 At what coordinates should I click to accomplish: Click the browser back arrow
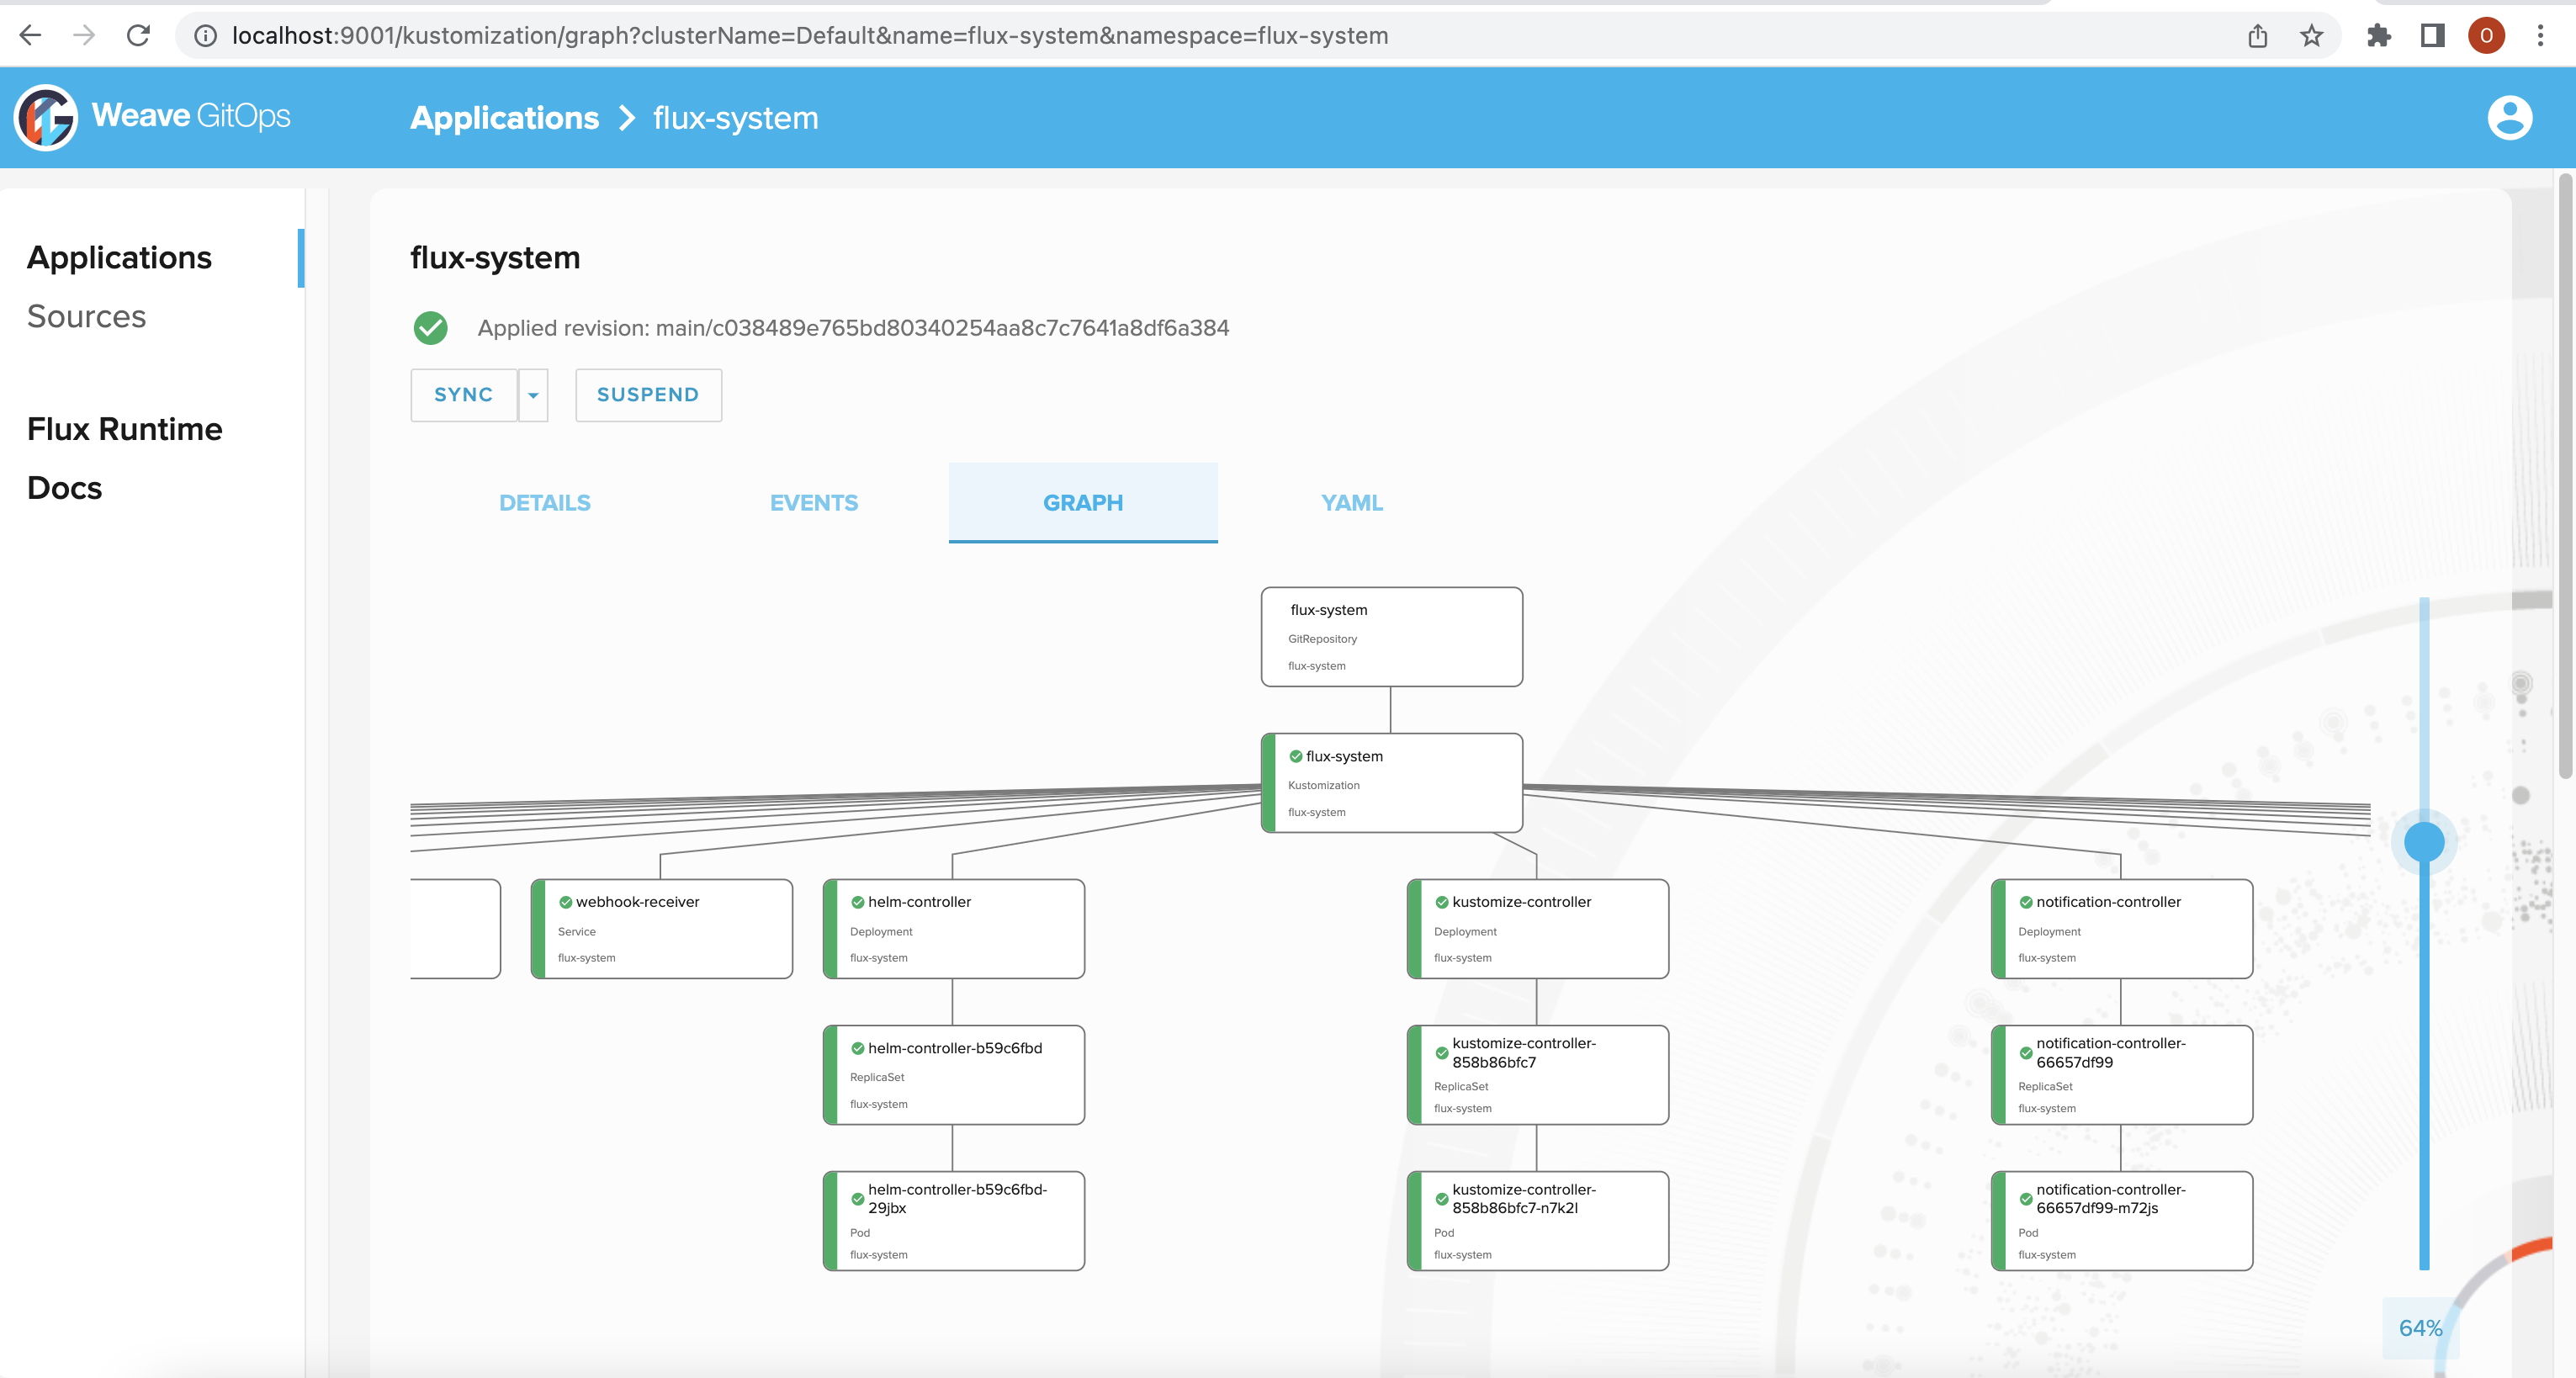[30, 36]
